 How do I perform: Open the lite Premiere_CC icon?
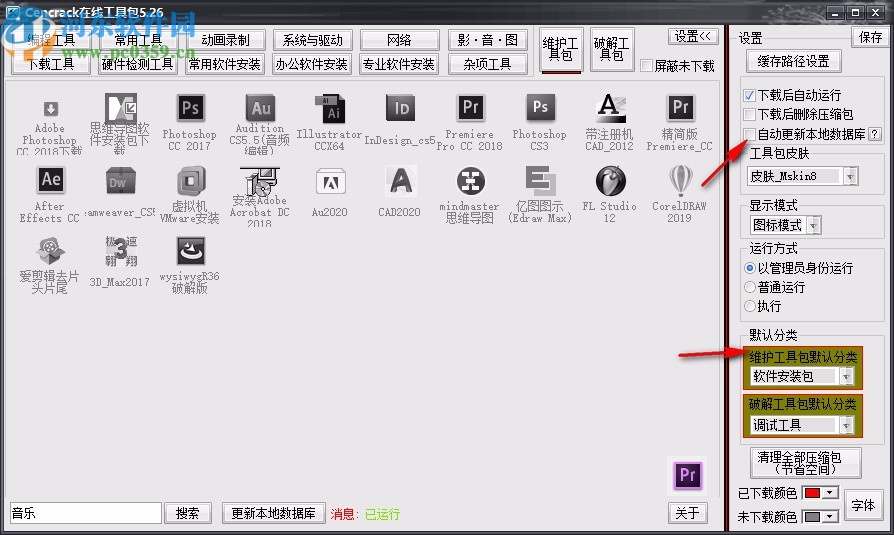click(680, 107)
